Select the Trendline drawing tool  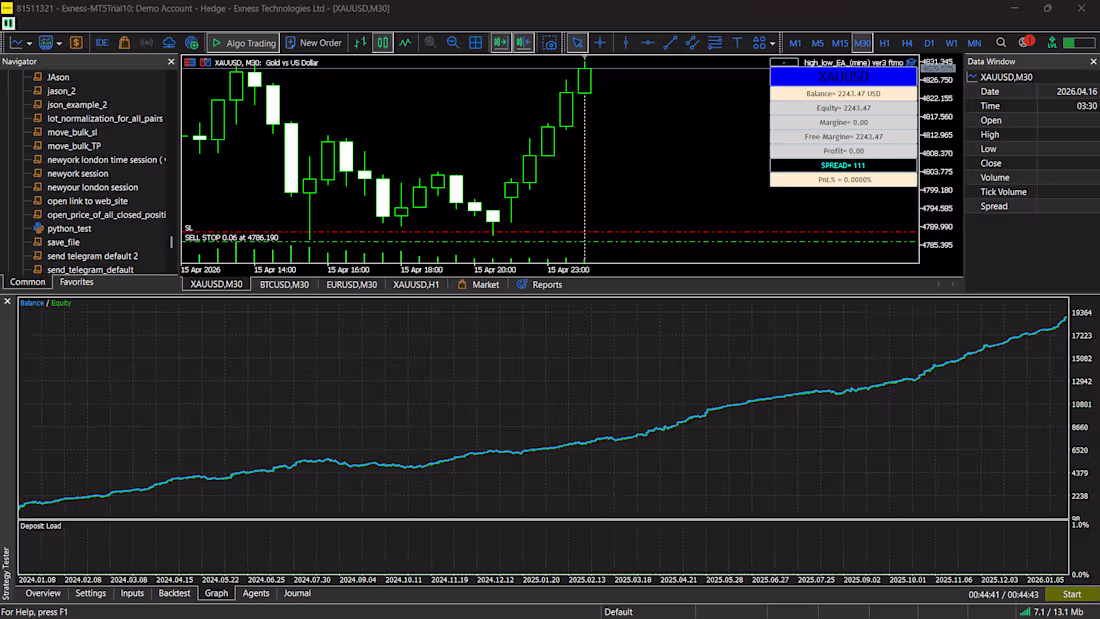[x=670, y=43]
